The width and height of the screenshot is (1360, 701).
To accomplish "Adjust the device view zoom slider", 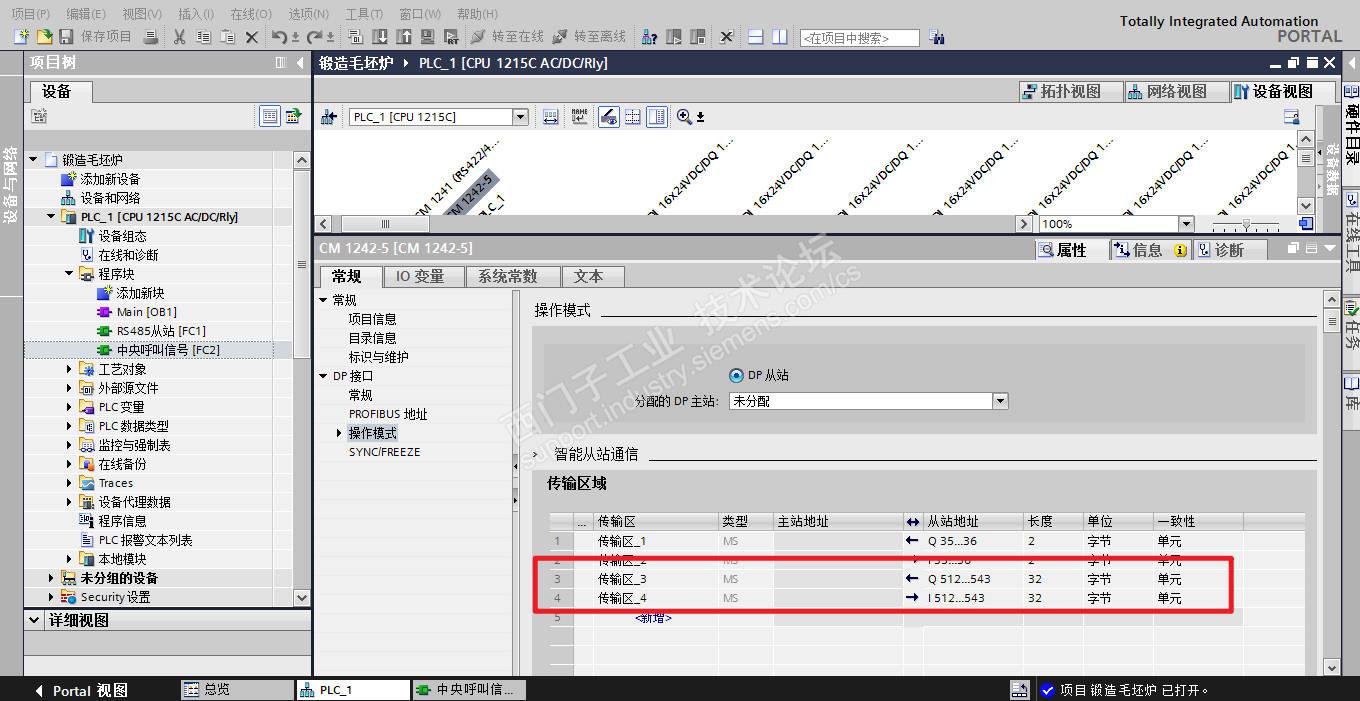I will click(x=1246, y=224).
